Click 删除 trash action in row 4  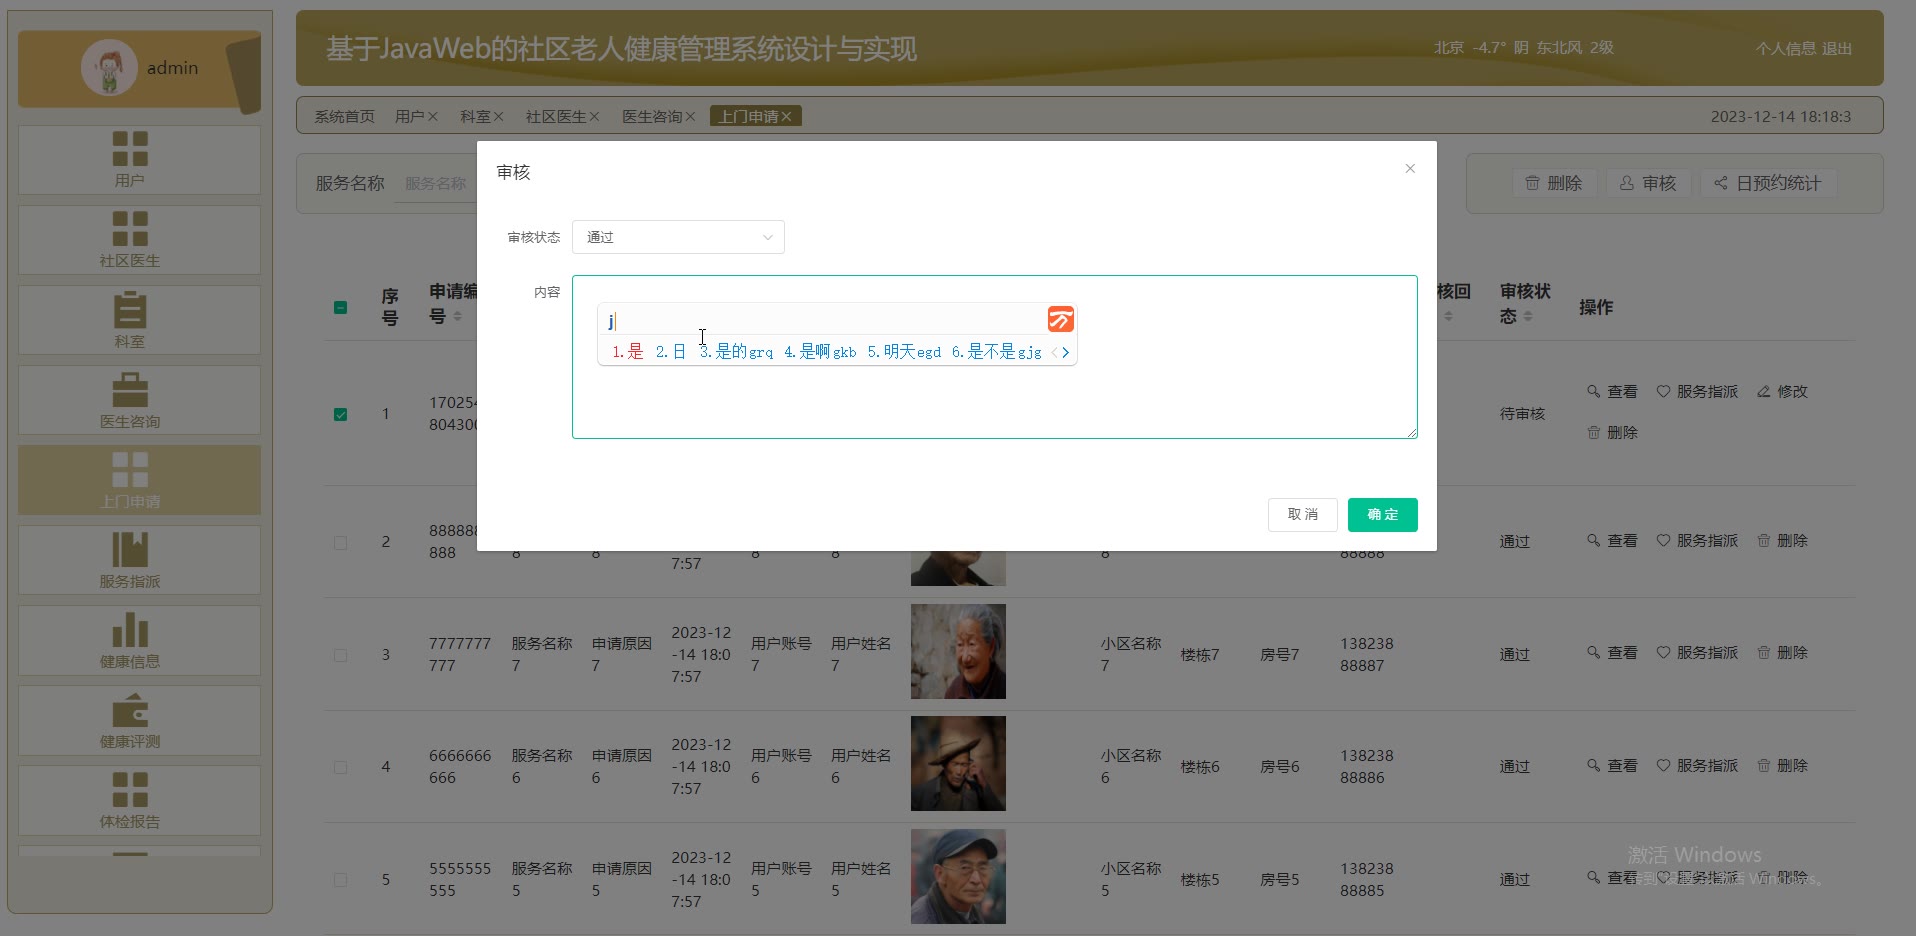coord(1782,765)
